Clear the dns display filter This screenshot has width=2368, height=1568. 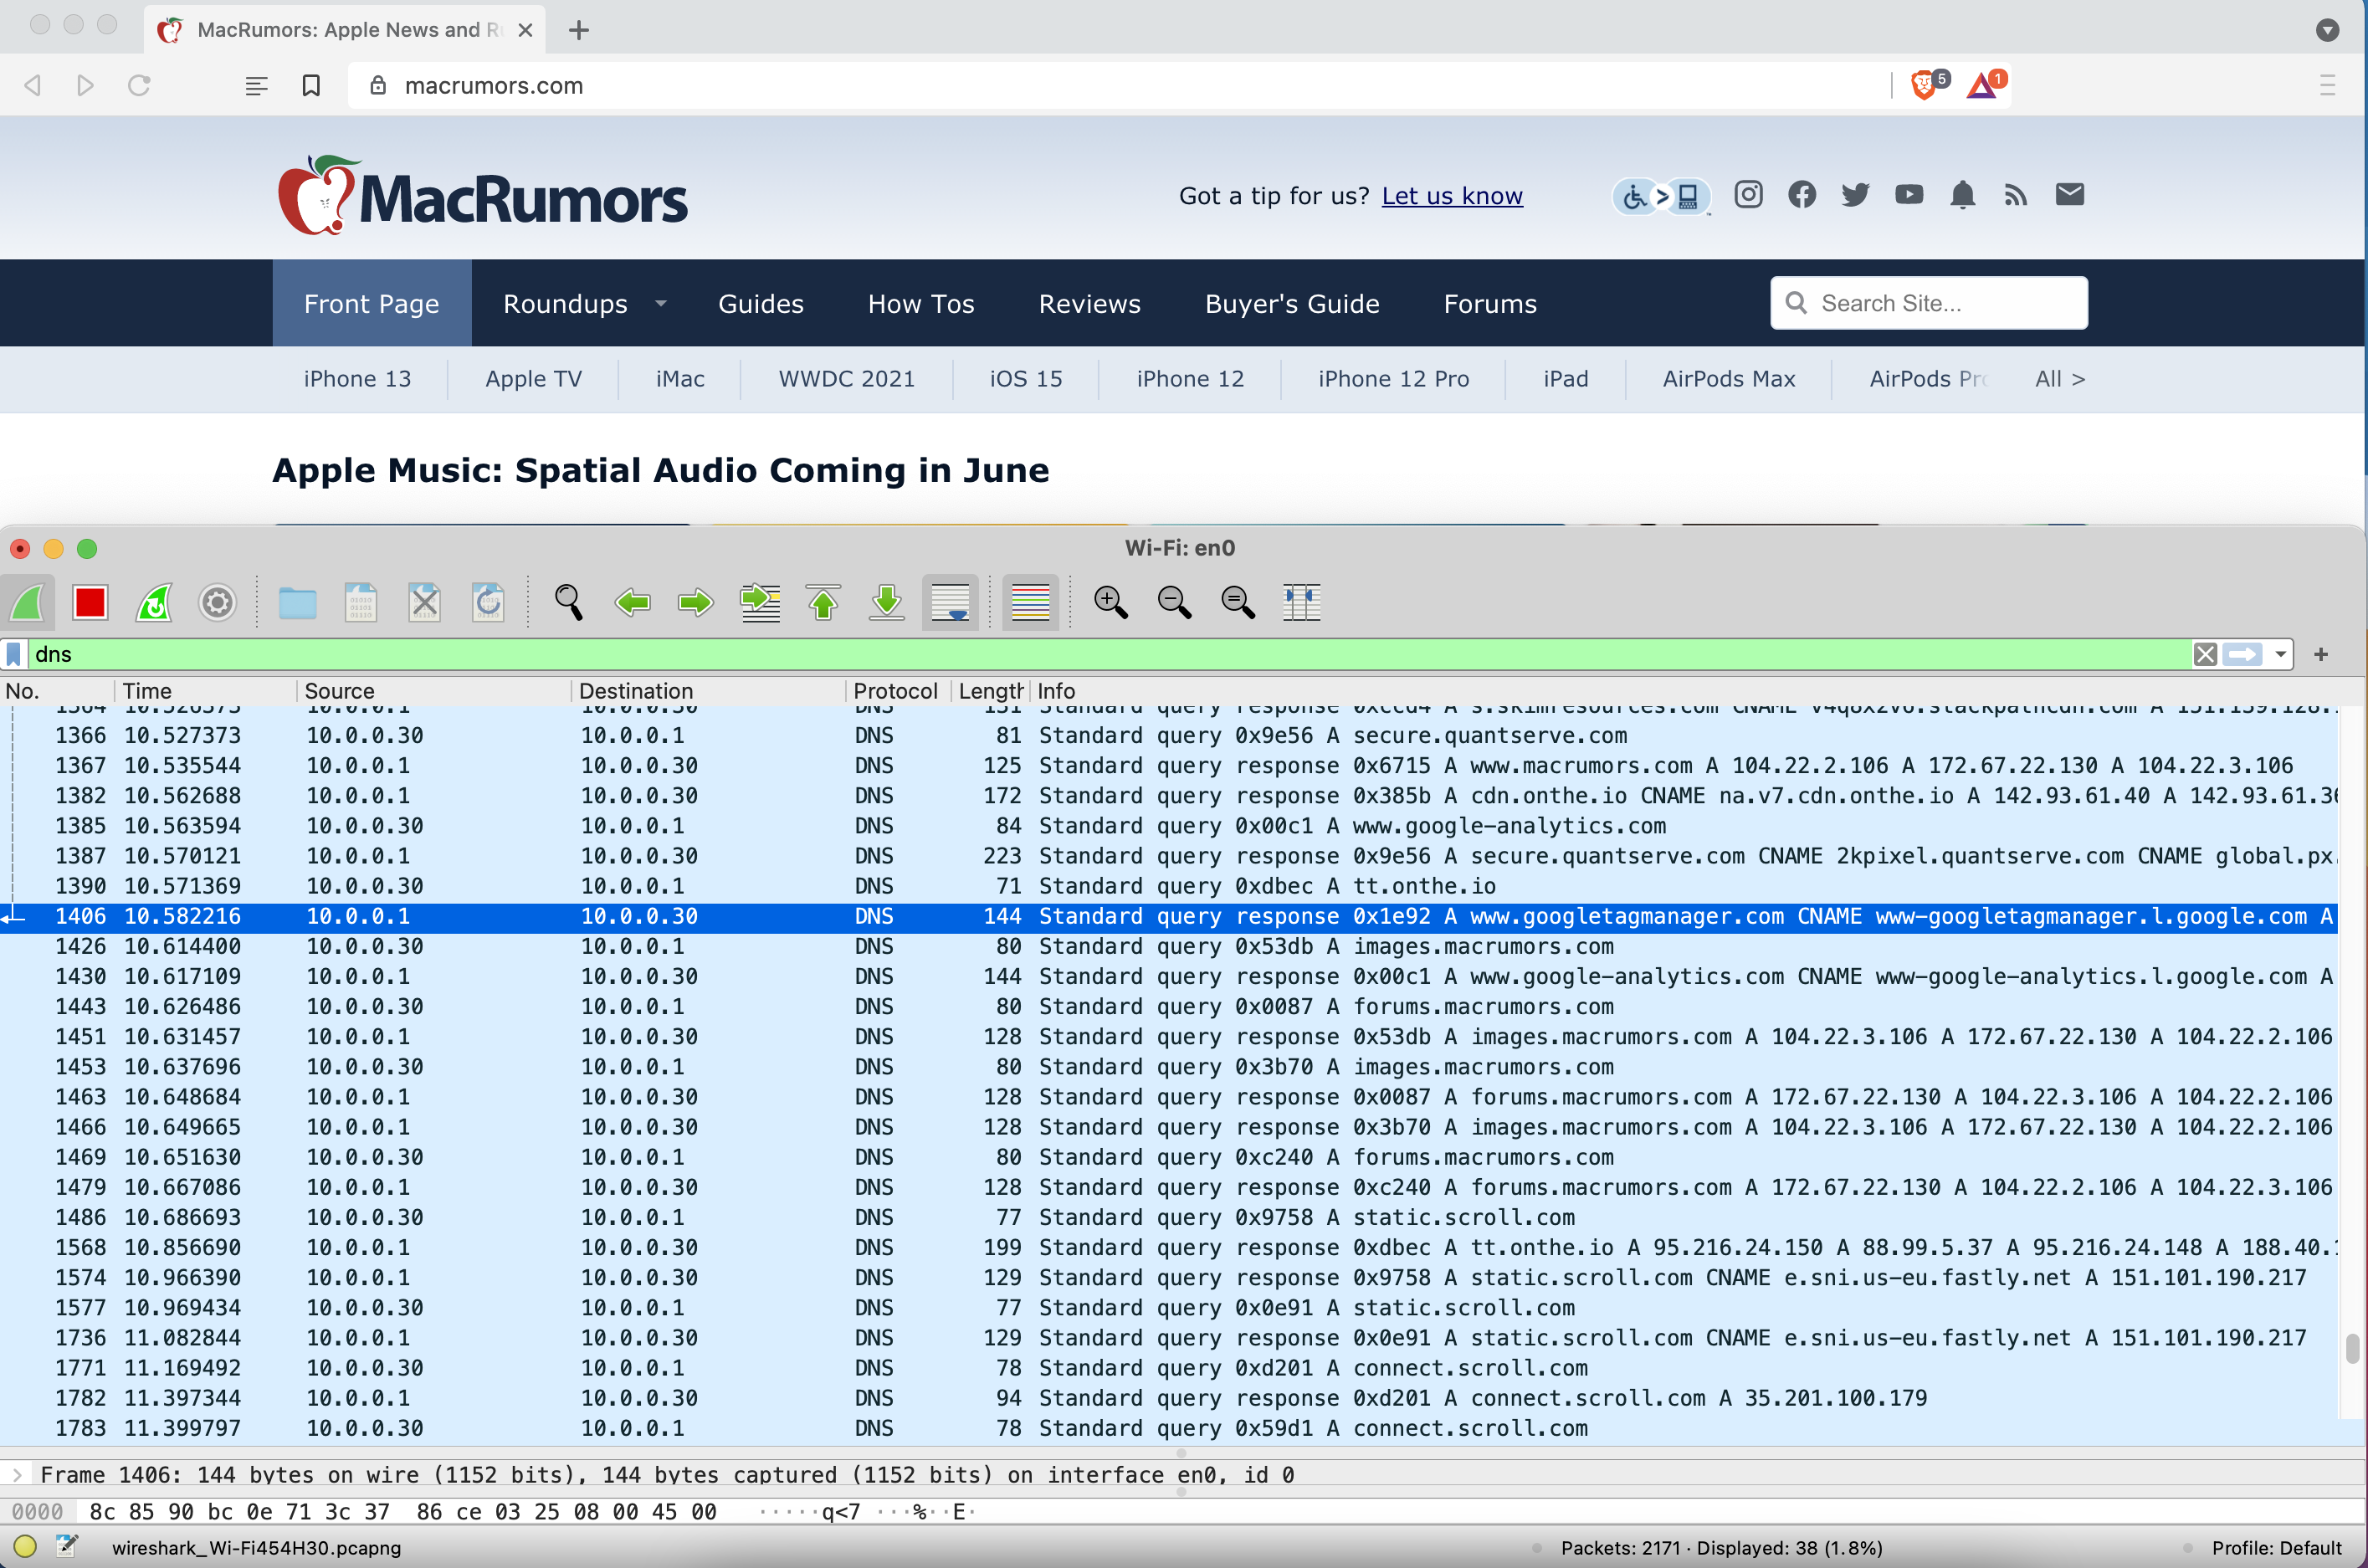pyautogui.click(x=2205, y=654)
